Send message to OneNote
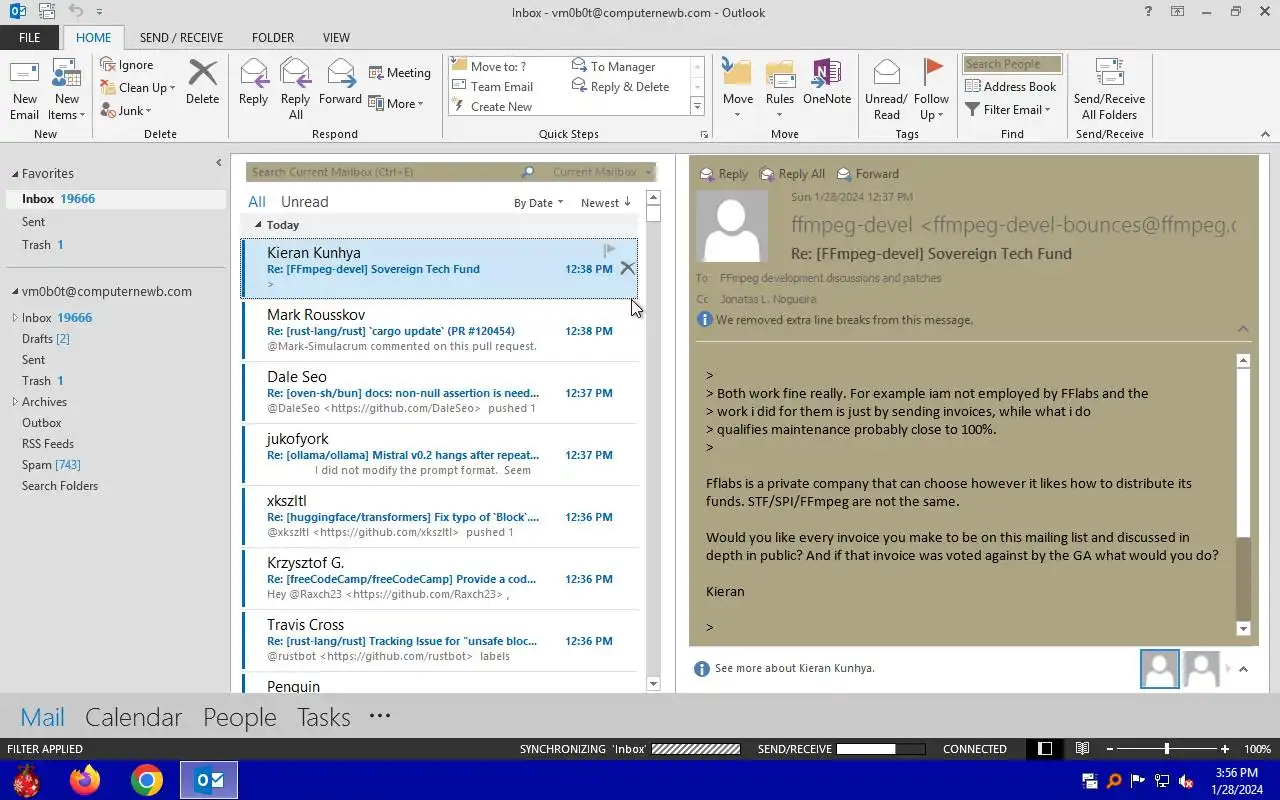This screenshot has height=800, width=1280. (826, 82)
